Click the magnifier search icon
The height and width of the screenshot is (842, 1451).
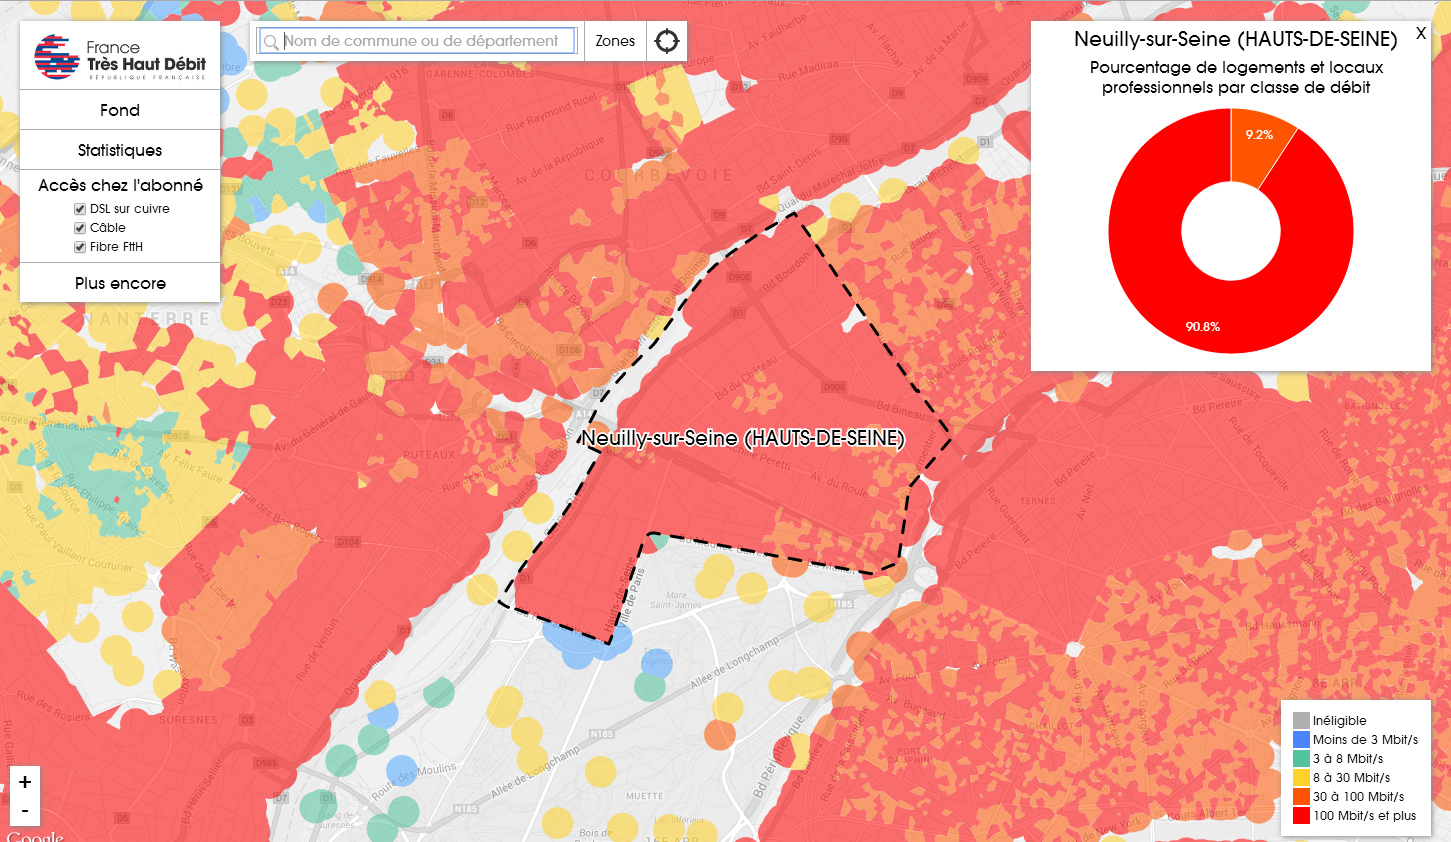pos(270,42)
